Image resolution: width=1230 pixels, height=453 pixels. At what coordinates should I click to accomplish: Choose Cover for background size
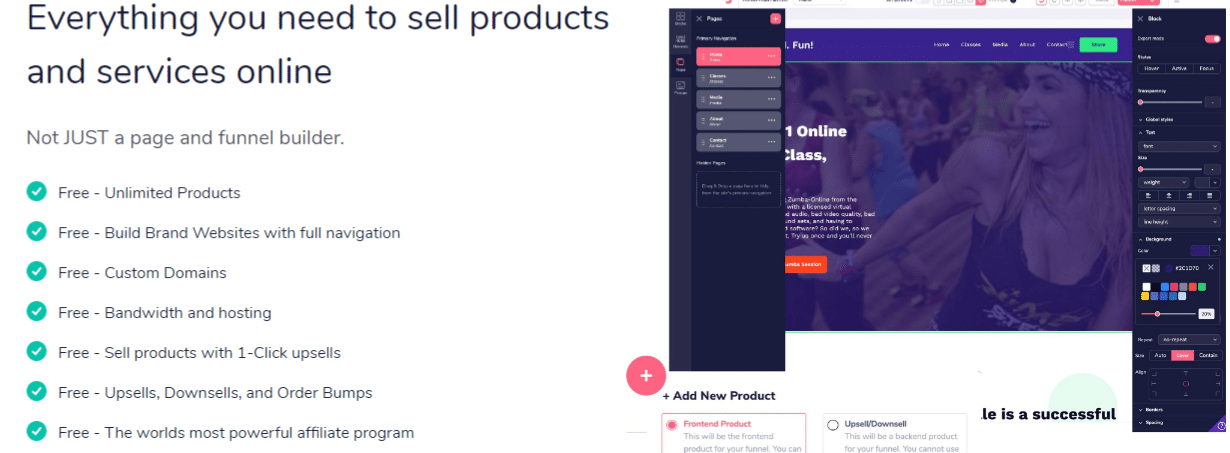1183,355
